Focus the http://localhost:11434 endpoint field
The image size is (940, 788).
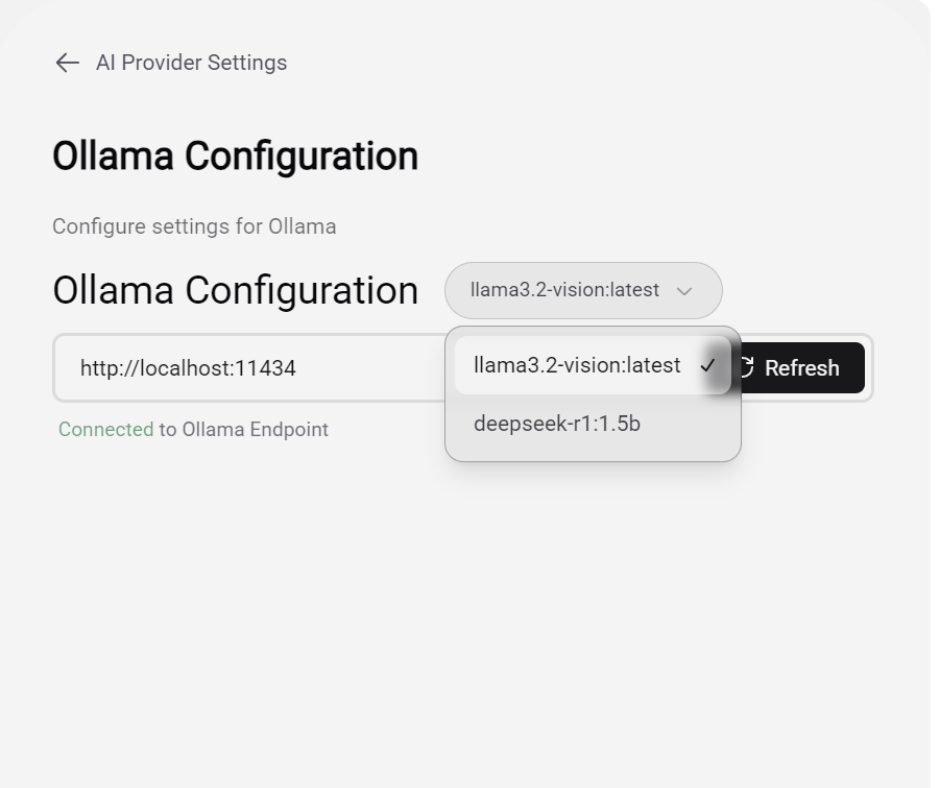click(250, 368)
